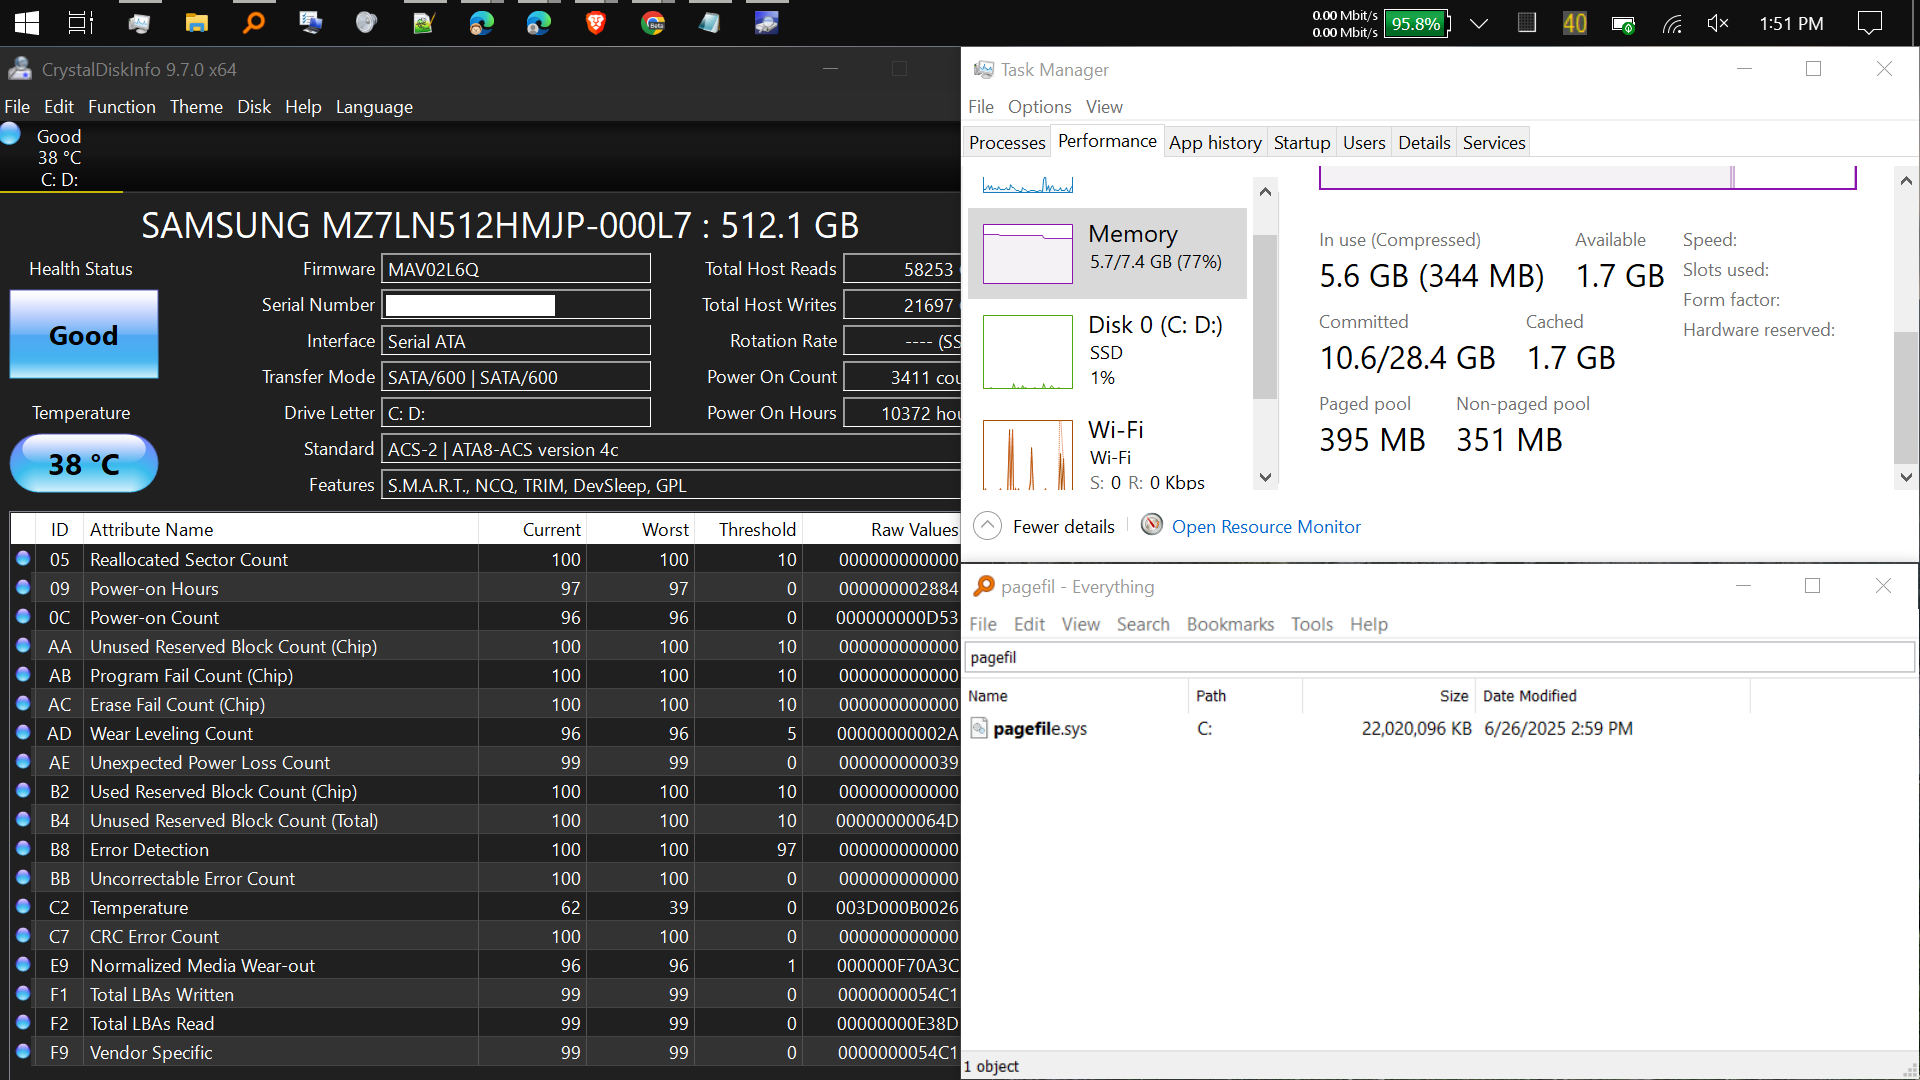The image size is (1920, 1080).
Task: Click the Temperature attribute status dot
Action: (x=23, y=906)
